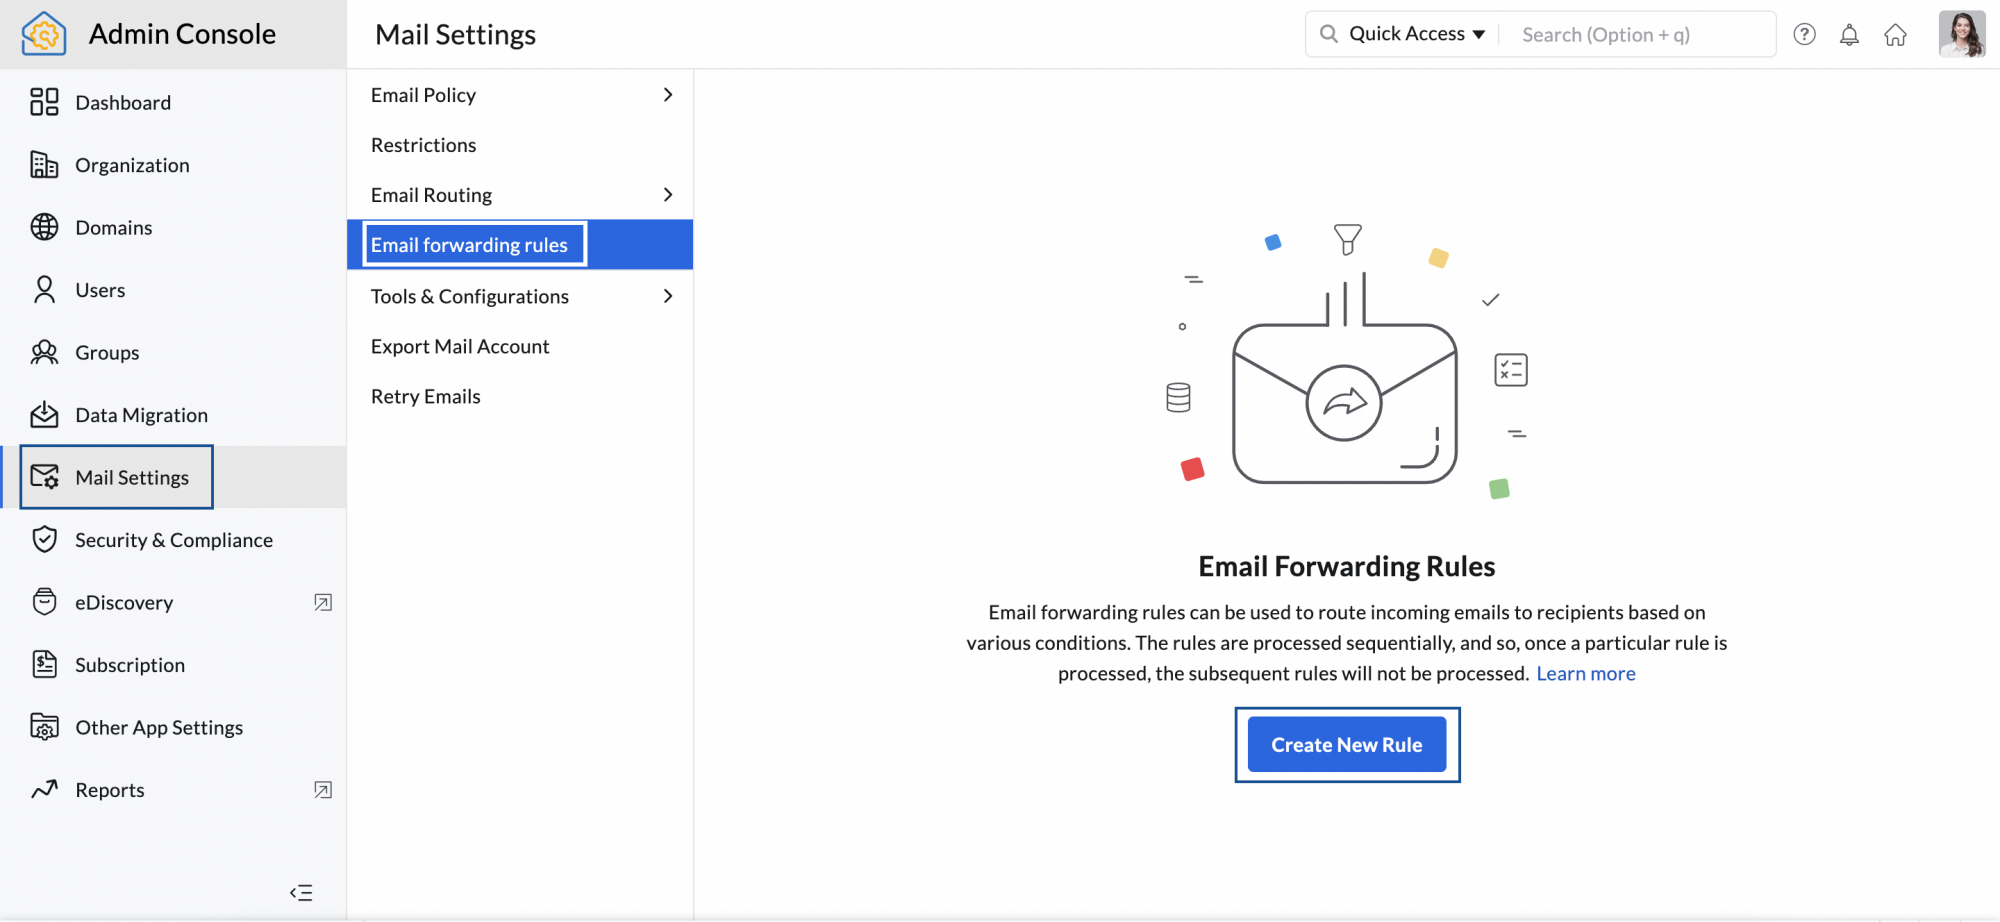Image resolution: width=2000 pixels, height=922 pixels.
Task: Open the help question mark icon
Action: coord(1805,34)
